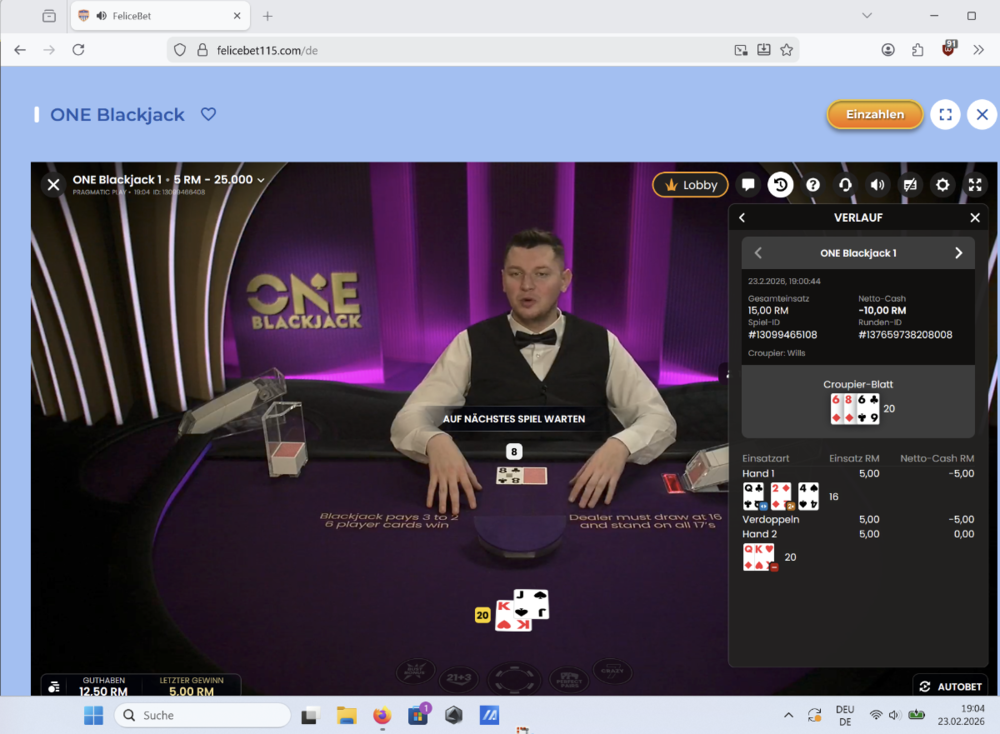Return to the Lobby
1000x734 pixels.
[x=691, y=185]
